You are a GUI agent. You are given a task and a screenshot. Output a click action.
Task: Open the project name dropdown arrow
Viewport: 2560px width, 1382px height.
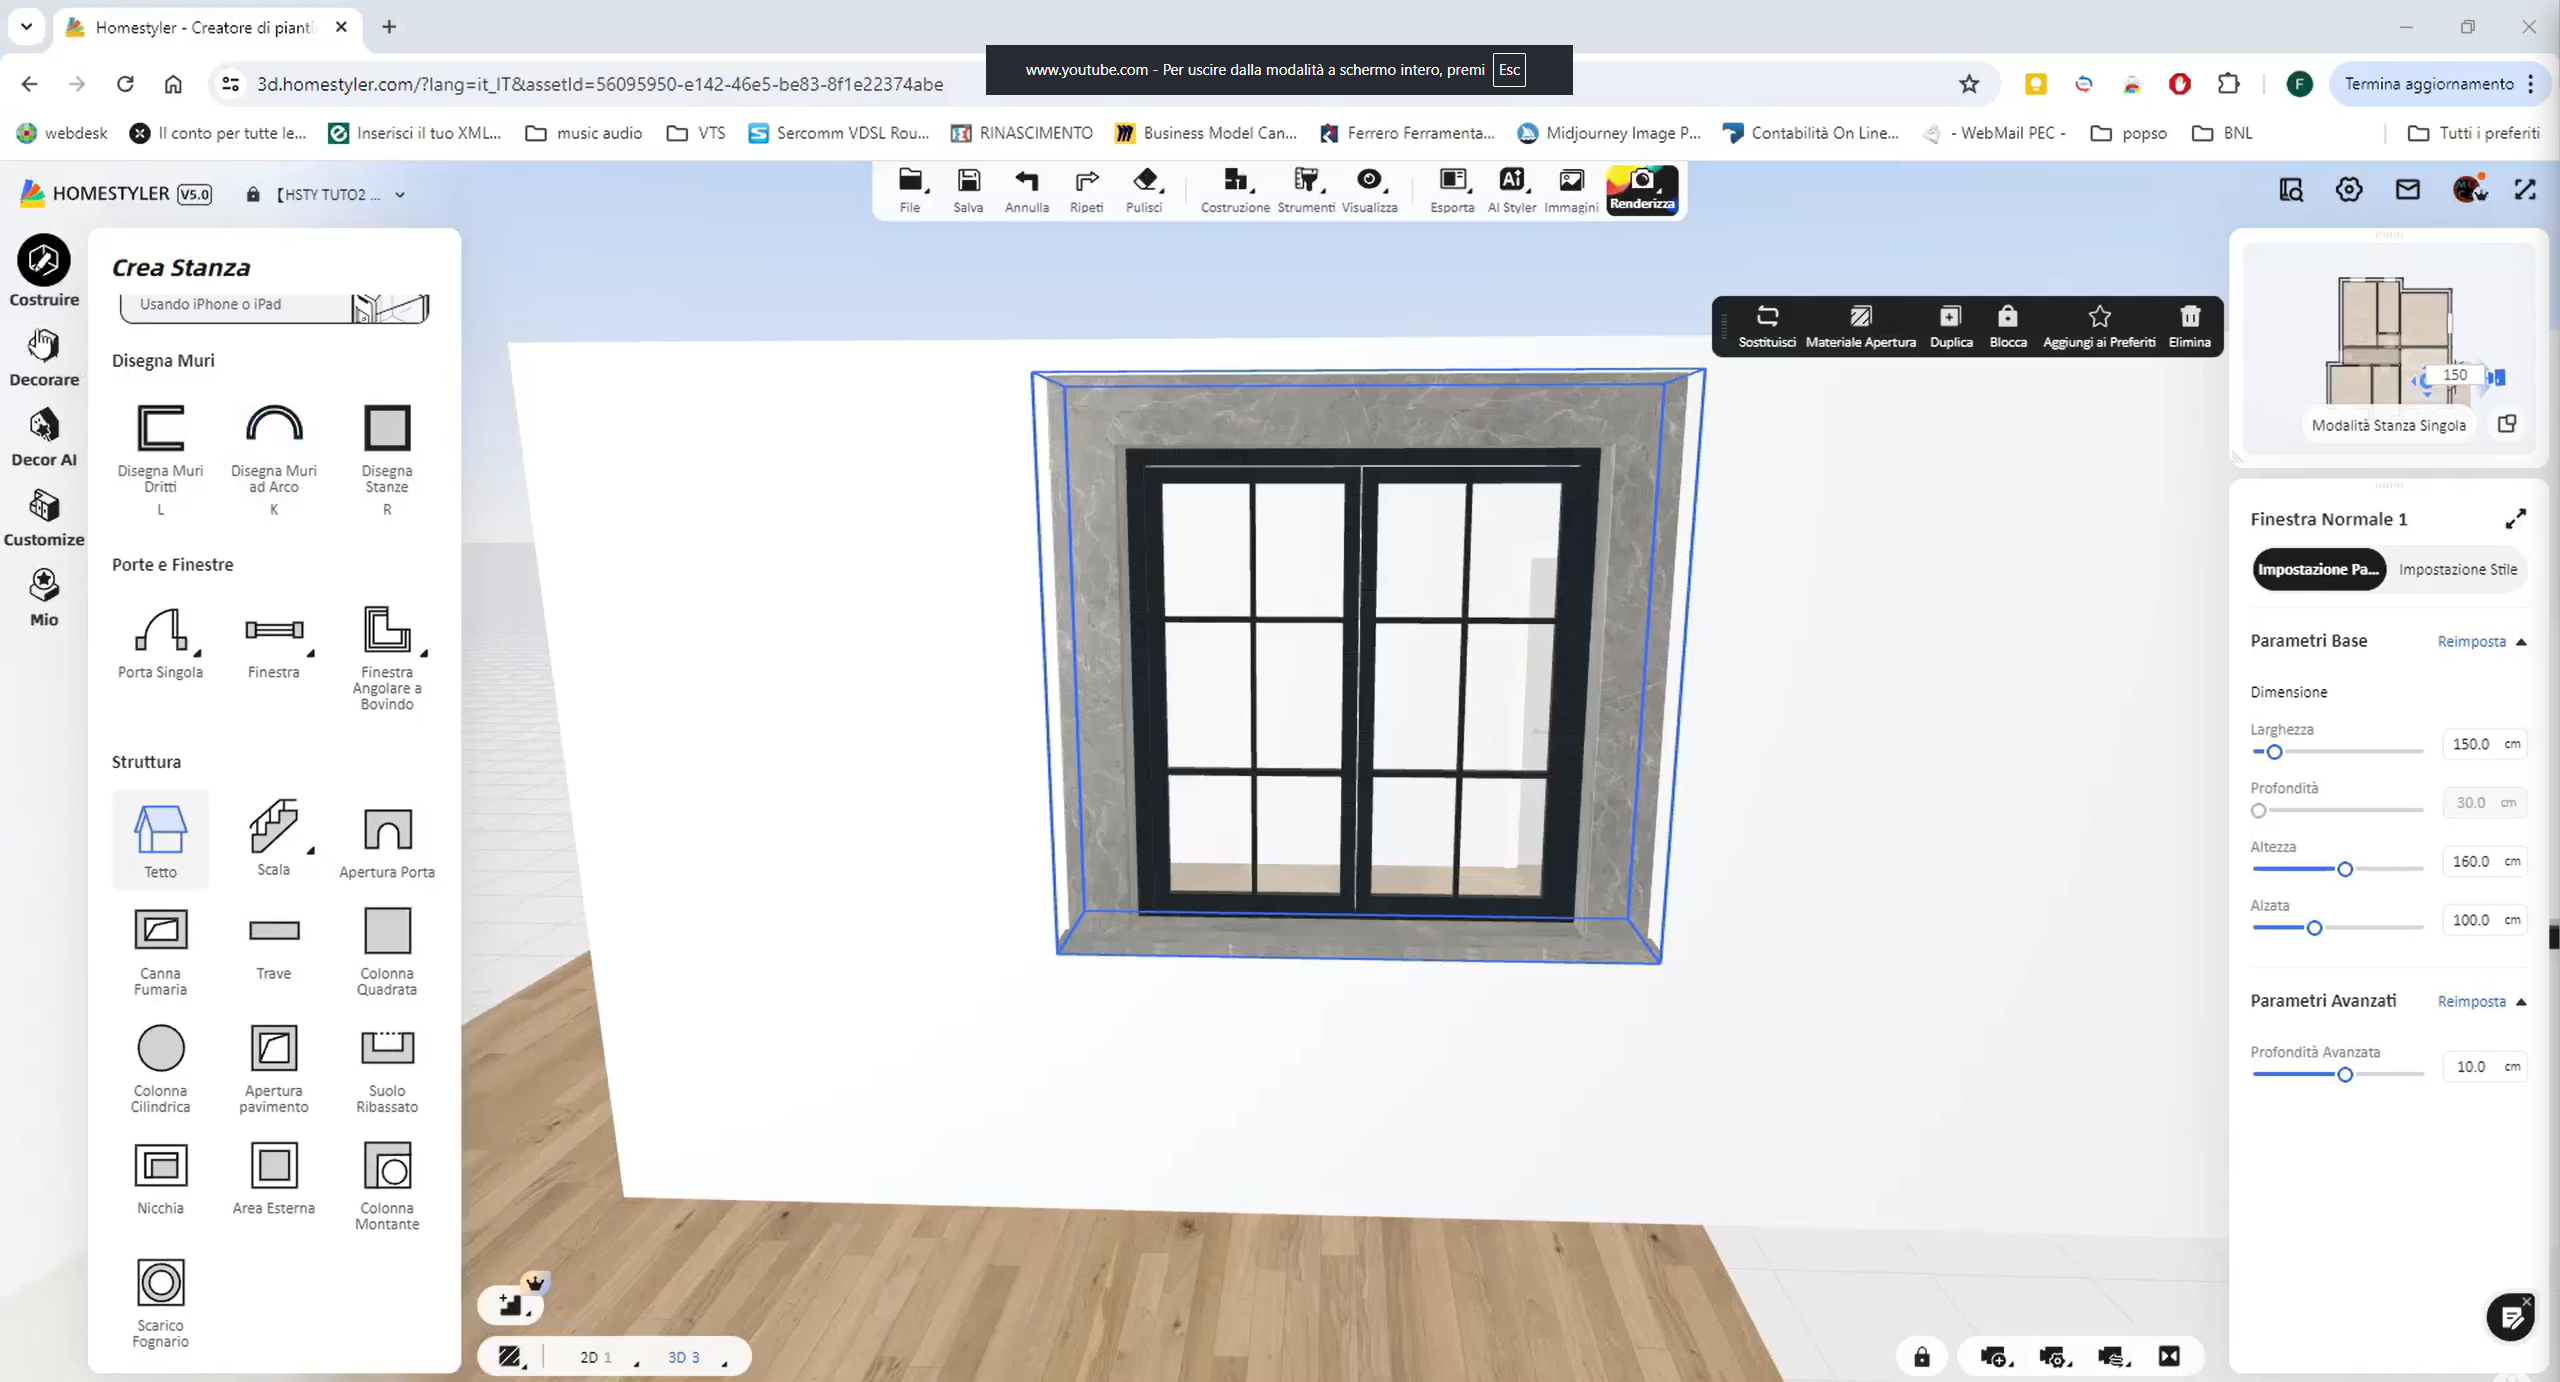point(400,195)
